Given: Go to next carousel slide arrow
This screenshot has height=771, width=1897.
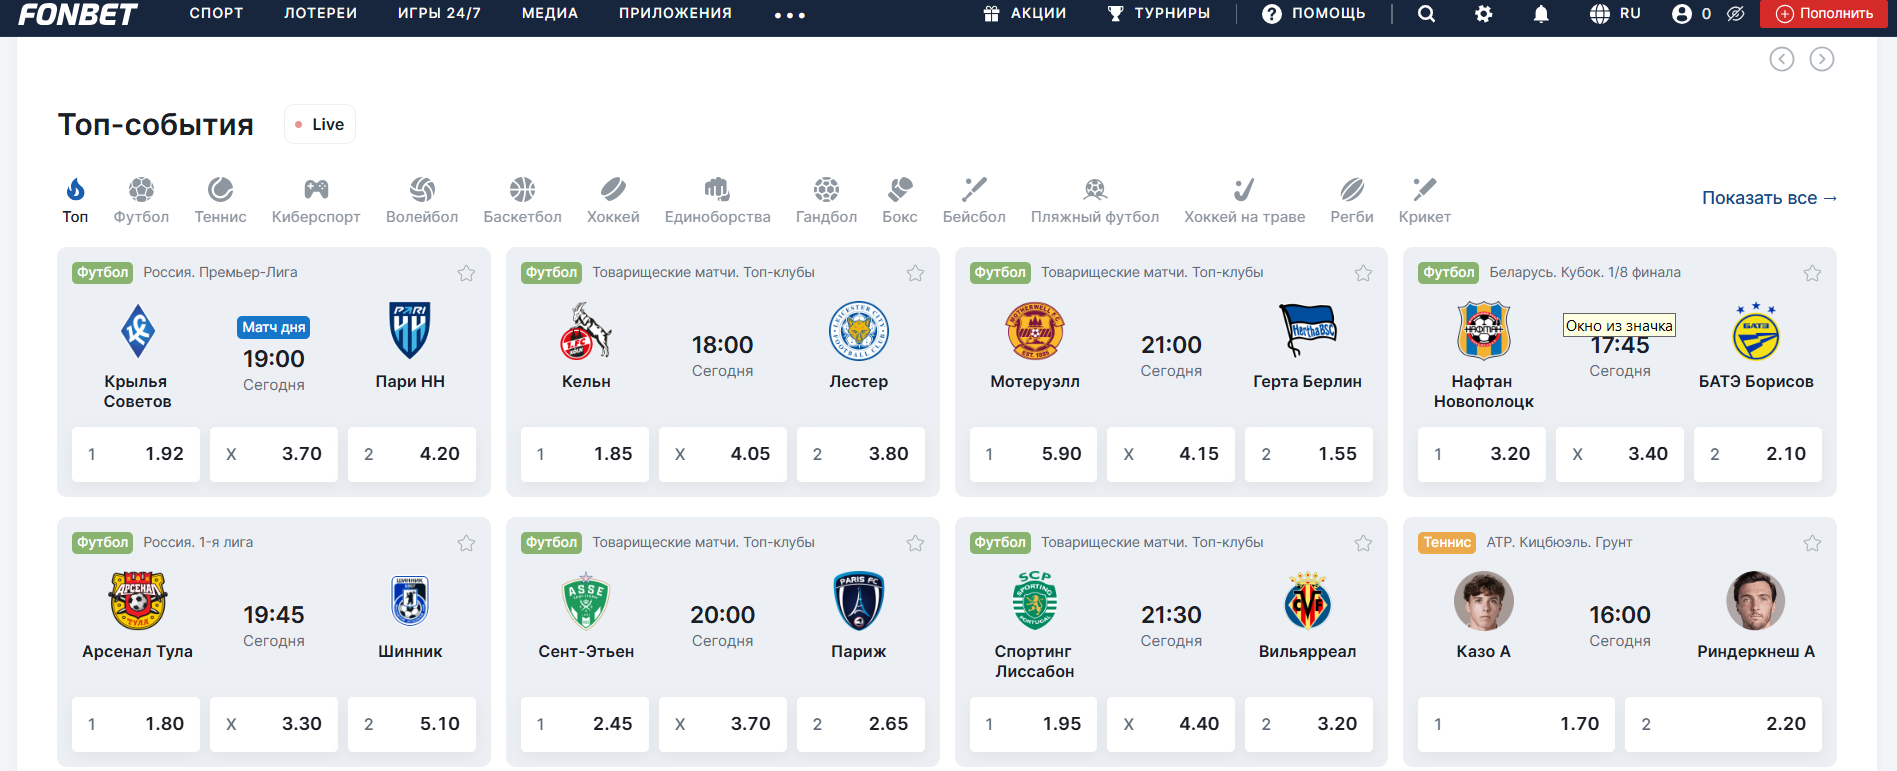Looking at the screenshot, I should click(1822, 59).
